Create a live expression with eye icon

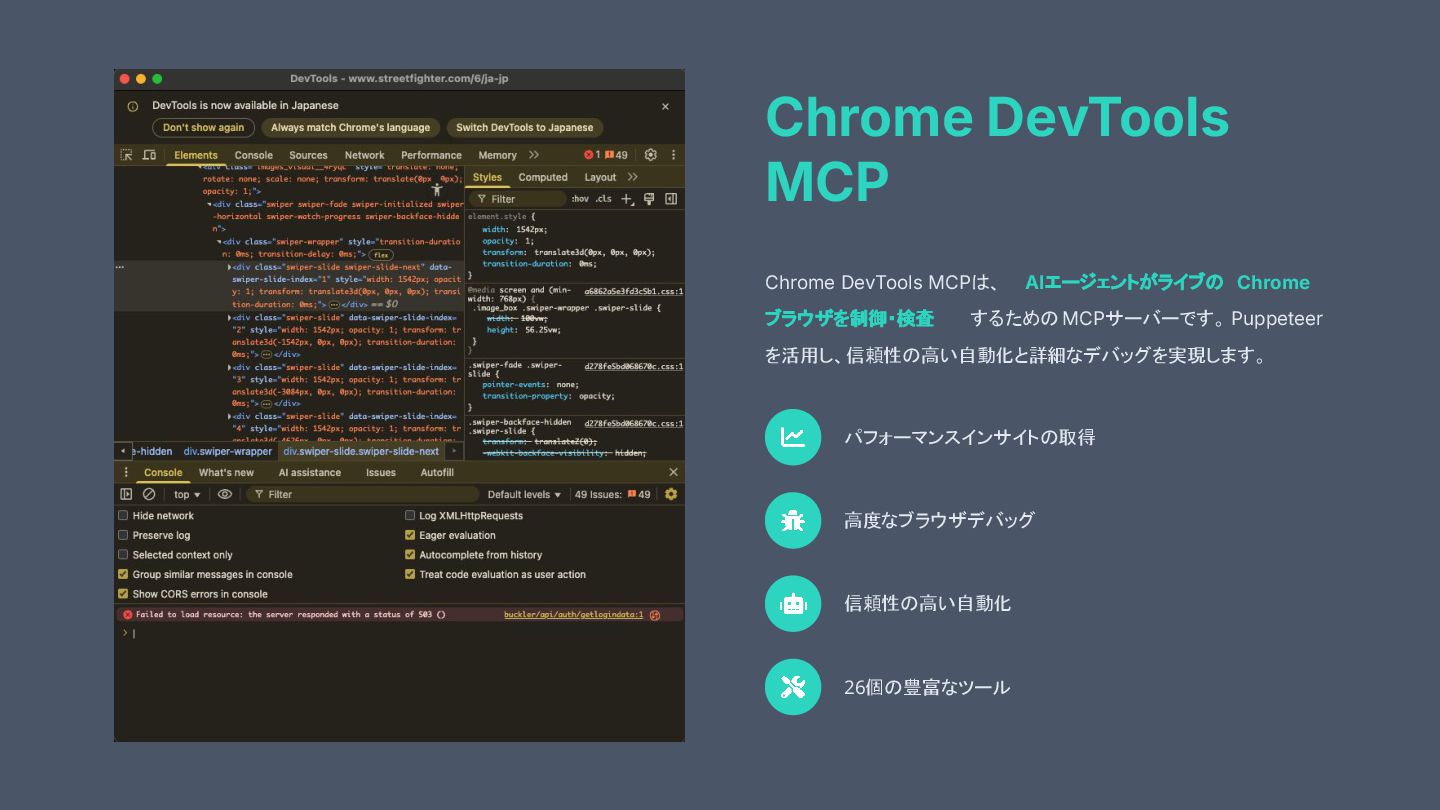pos(225,494)
